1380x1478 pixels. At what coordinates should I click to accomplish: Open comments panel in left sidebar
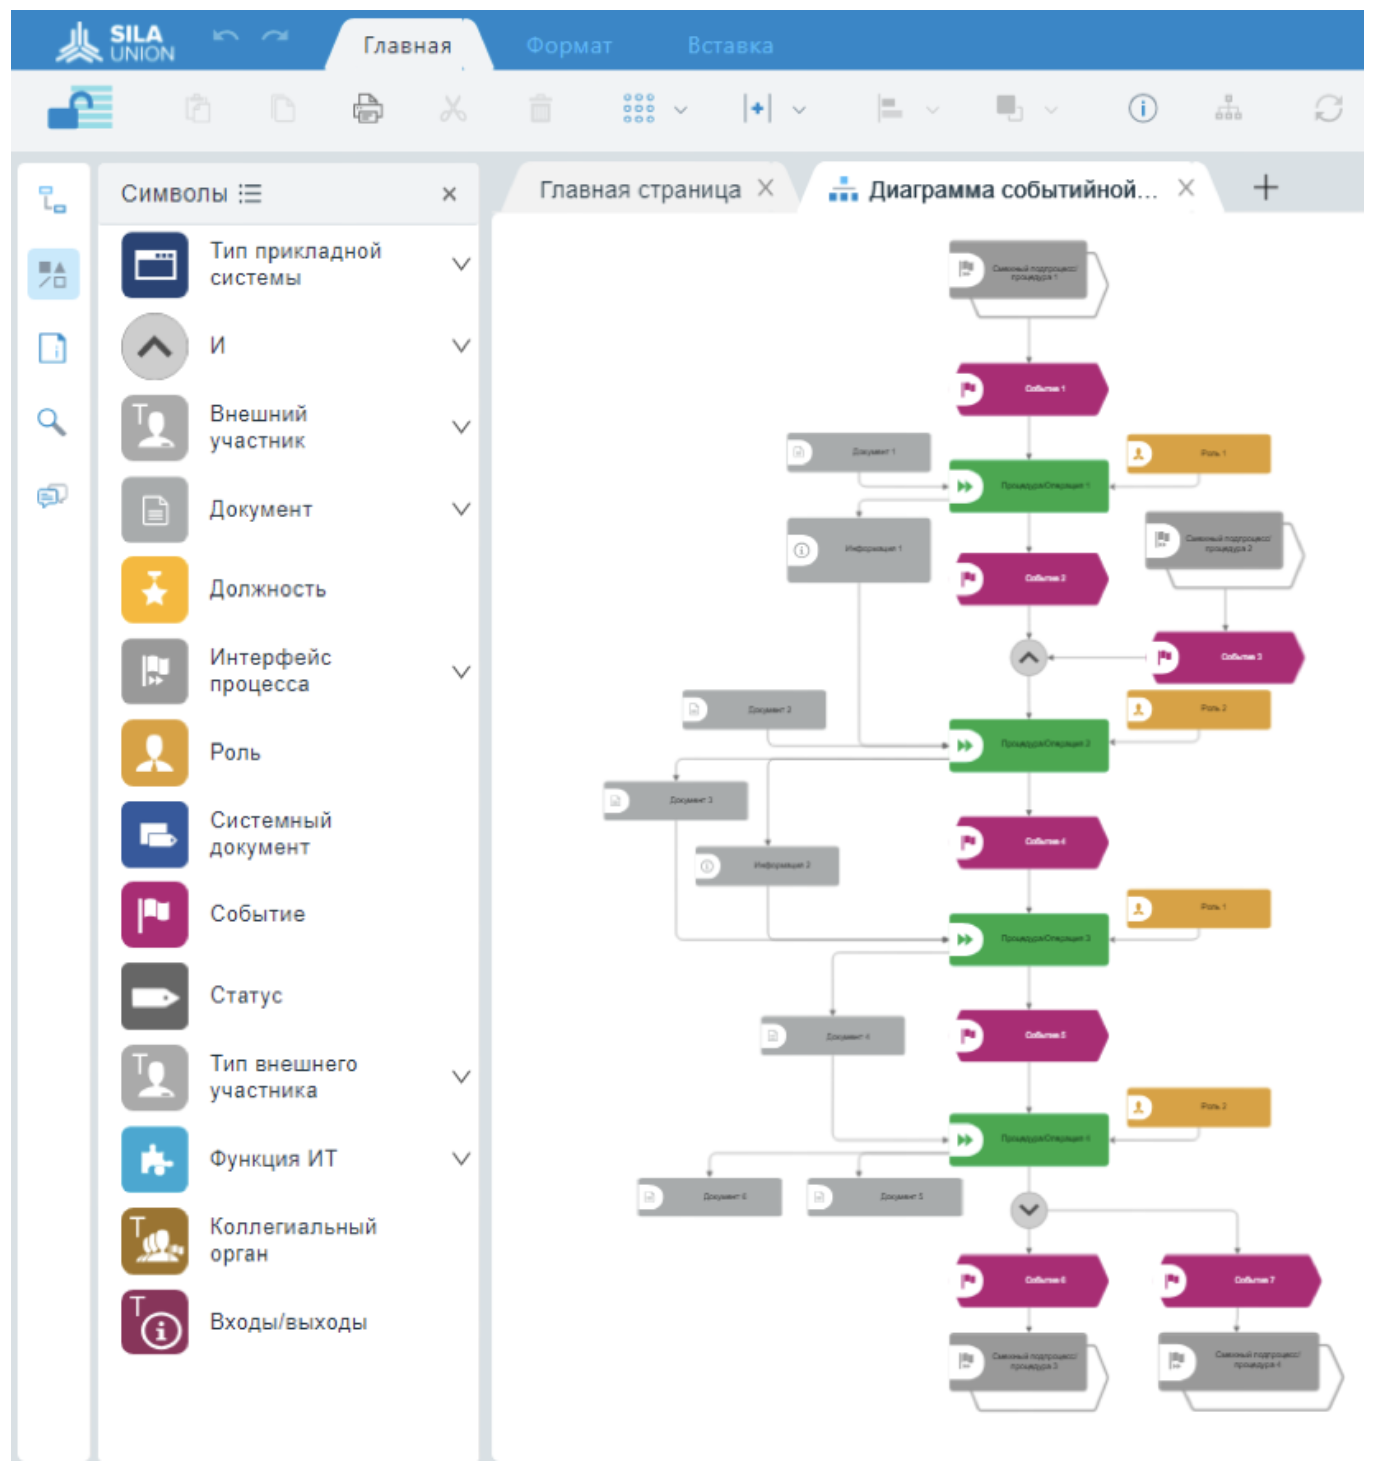[52, 496]
